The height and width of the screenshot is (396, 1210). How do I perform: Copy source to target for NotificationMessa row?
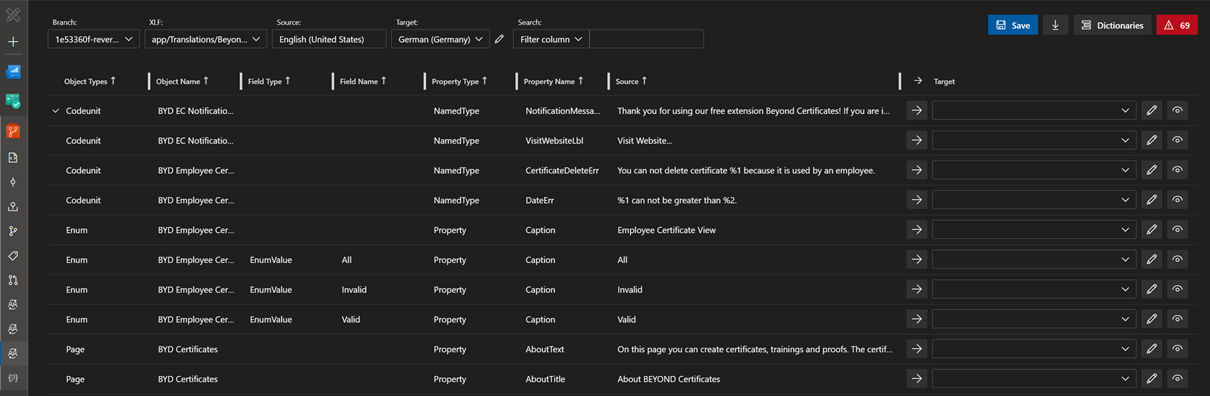pyautogui.click(x=917, y=111)
